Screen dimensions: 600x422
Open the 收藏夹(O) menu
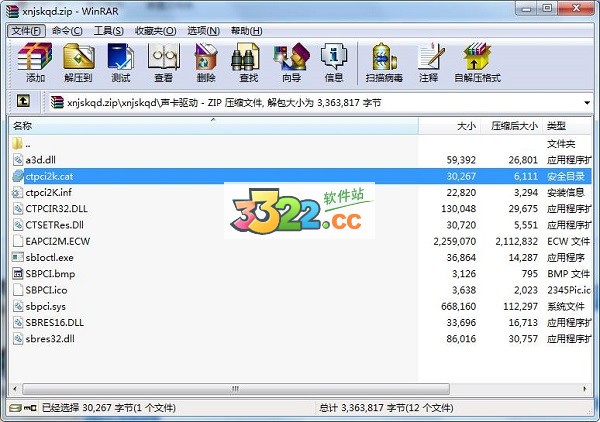155,31
